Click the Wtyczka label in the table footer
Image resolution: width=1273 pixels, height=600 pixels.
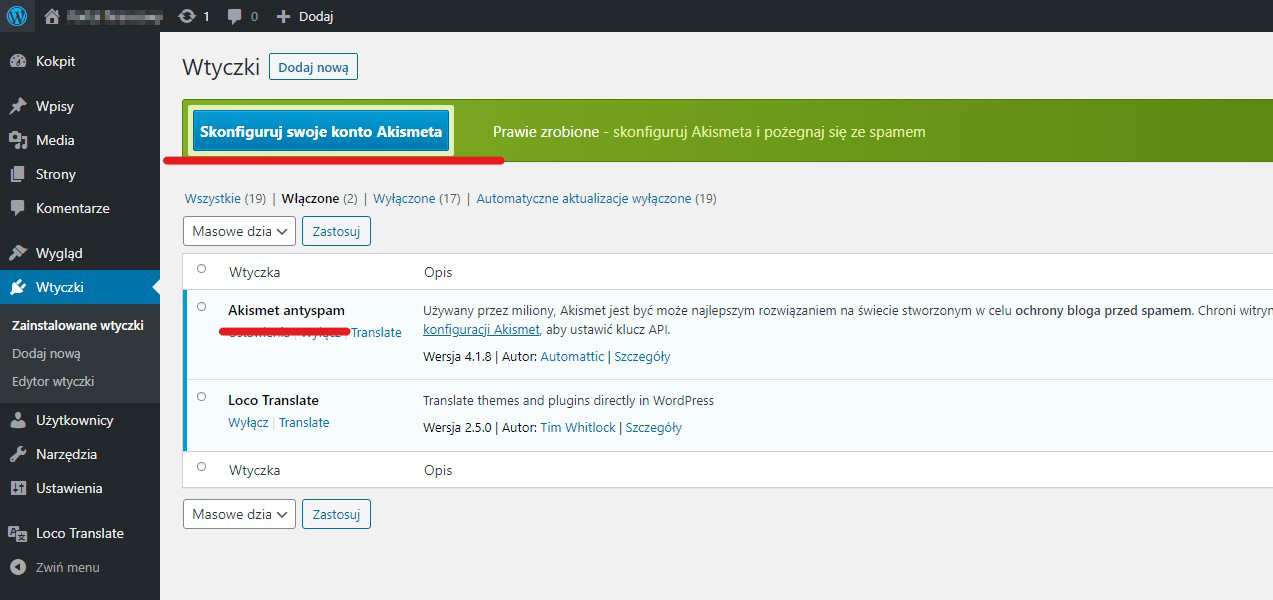[255, 470]
